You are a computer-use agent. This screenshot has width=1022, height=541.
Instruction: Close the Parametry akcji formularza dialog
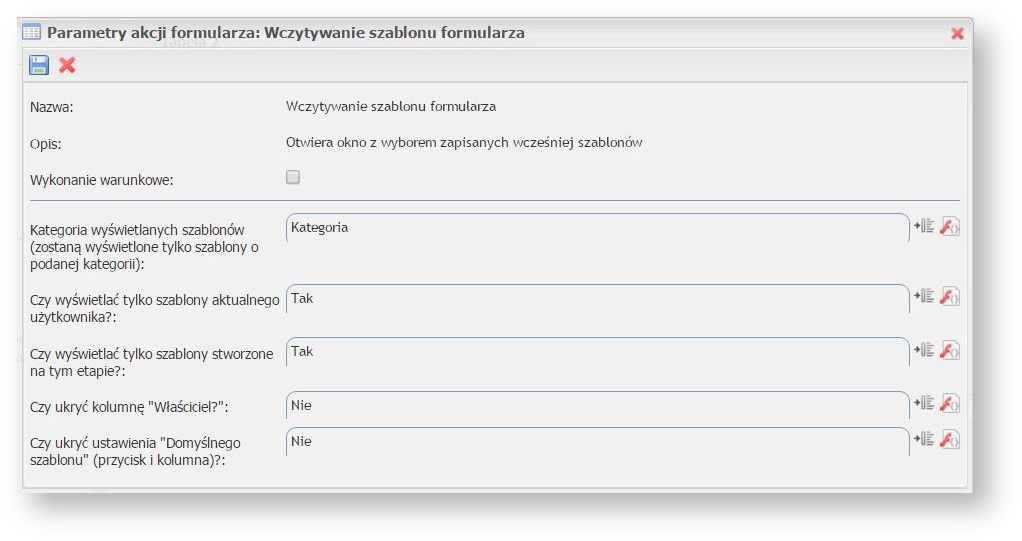tap(957, 33)
